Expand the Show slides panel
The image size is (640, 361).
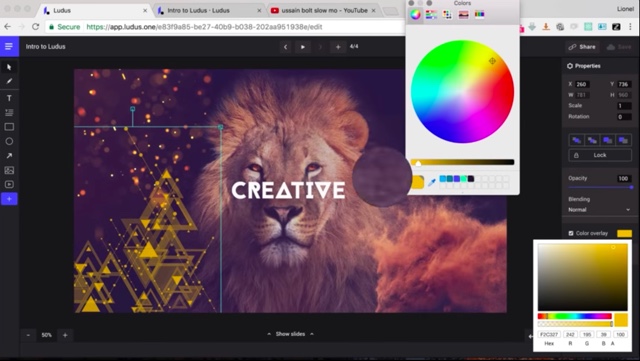point(290,334)
